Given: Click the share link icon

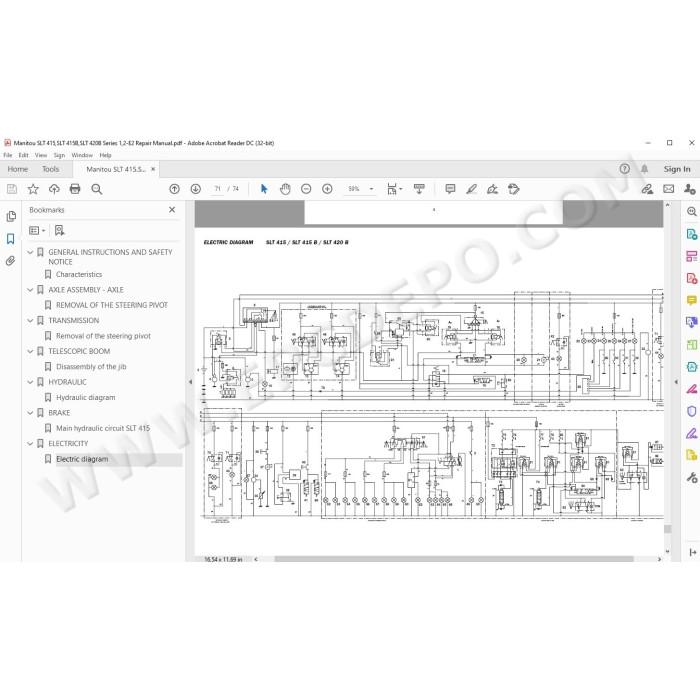Looking at the screenshot, I should (x=647, y=189).
